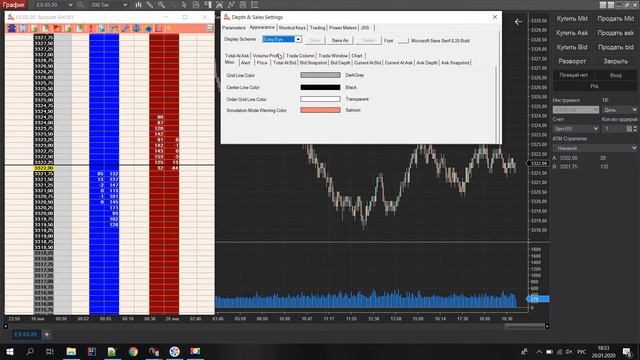Click the Закрыть button in the trader panel
Screen dimensions: 640x360
616,61
